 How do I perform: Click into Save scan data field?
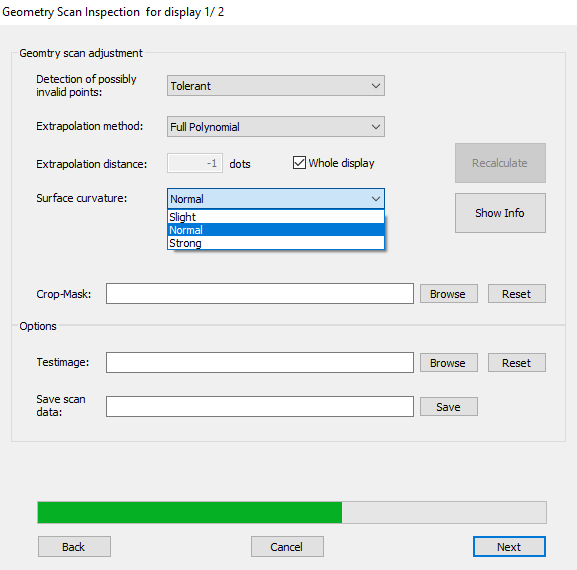260,407
